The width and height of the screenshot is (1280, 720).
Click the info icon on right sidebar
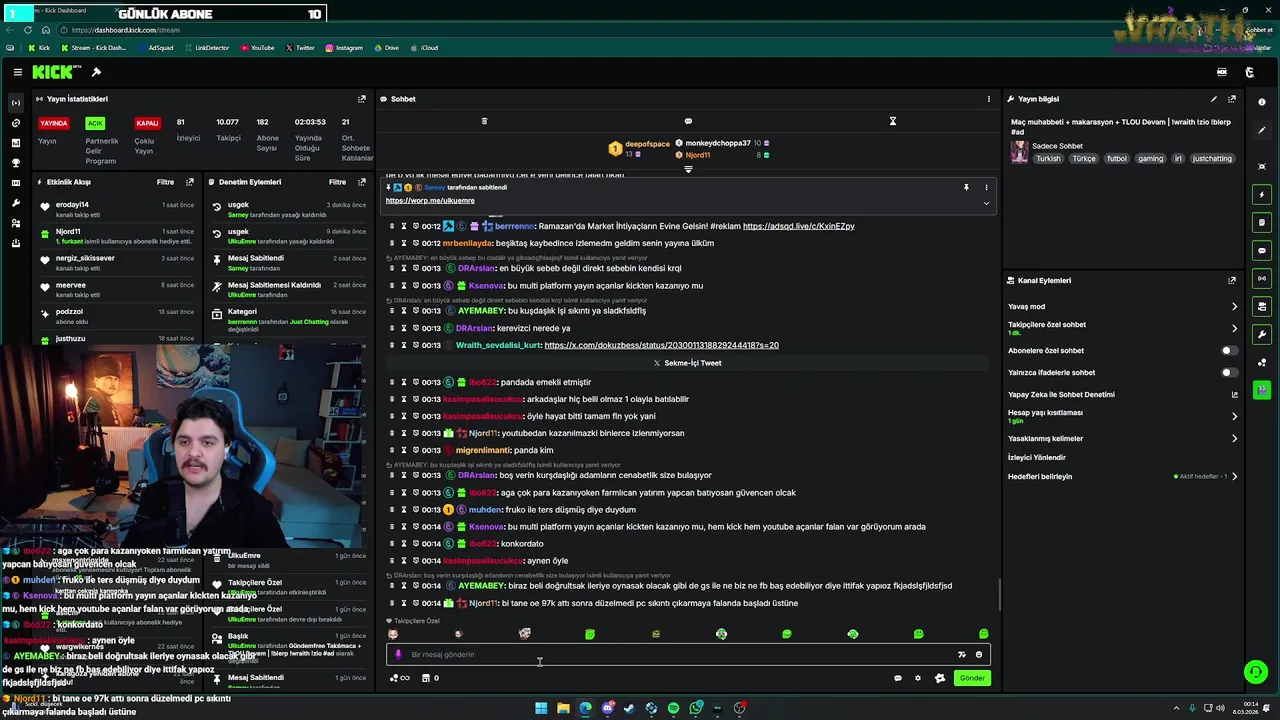point(1262,102)
